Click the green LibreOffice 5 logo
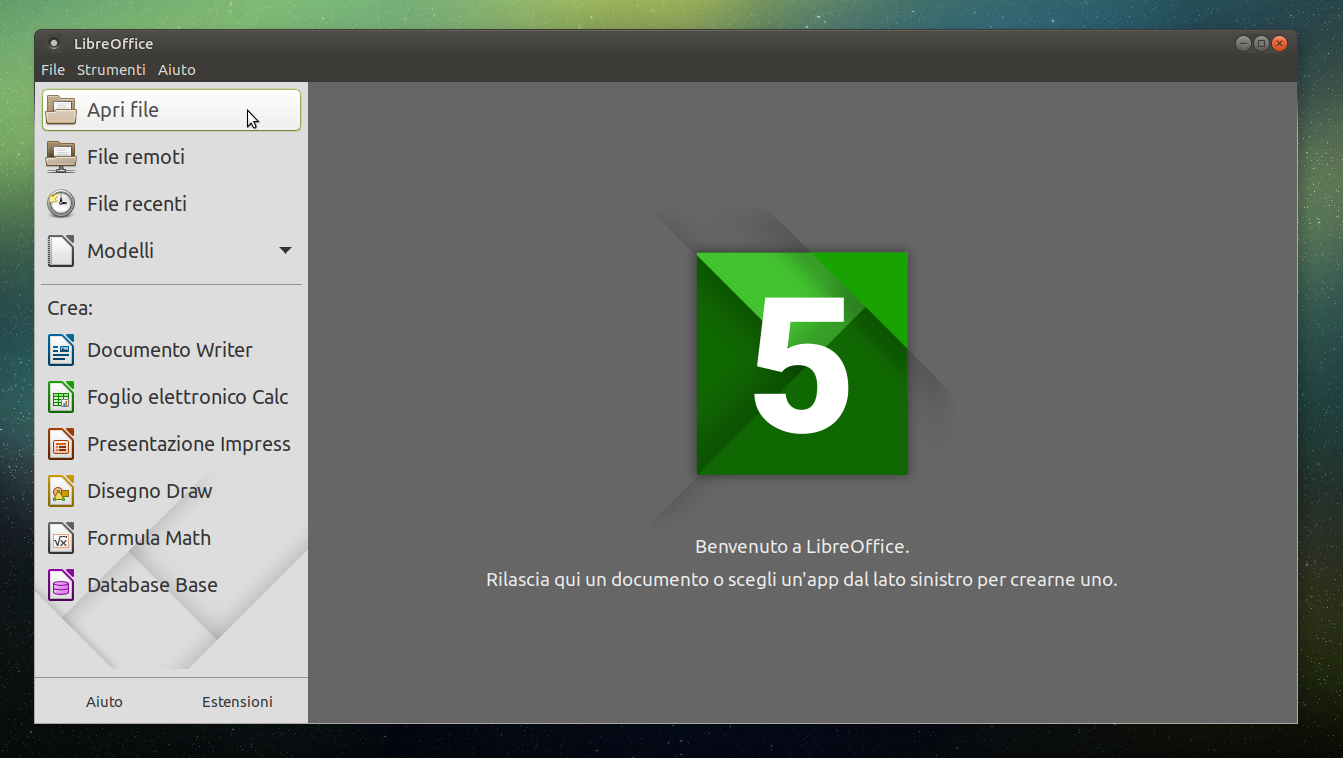Screen dimensions: 1343x758 tap(801, 363)
